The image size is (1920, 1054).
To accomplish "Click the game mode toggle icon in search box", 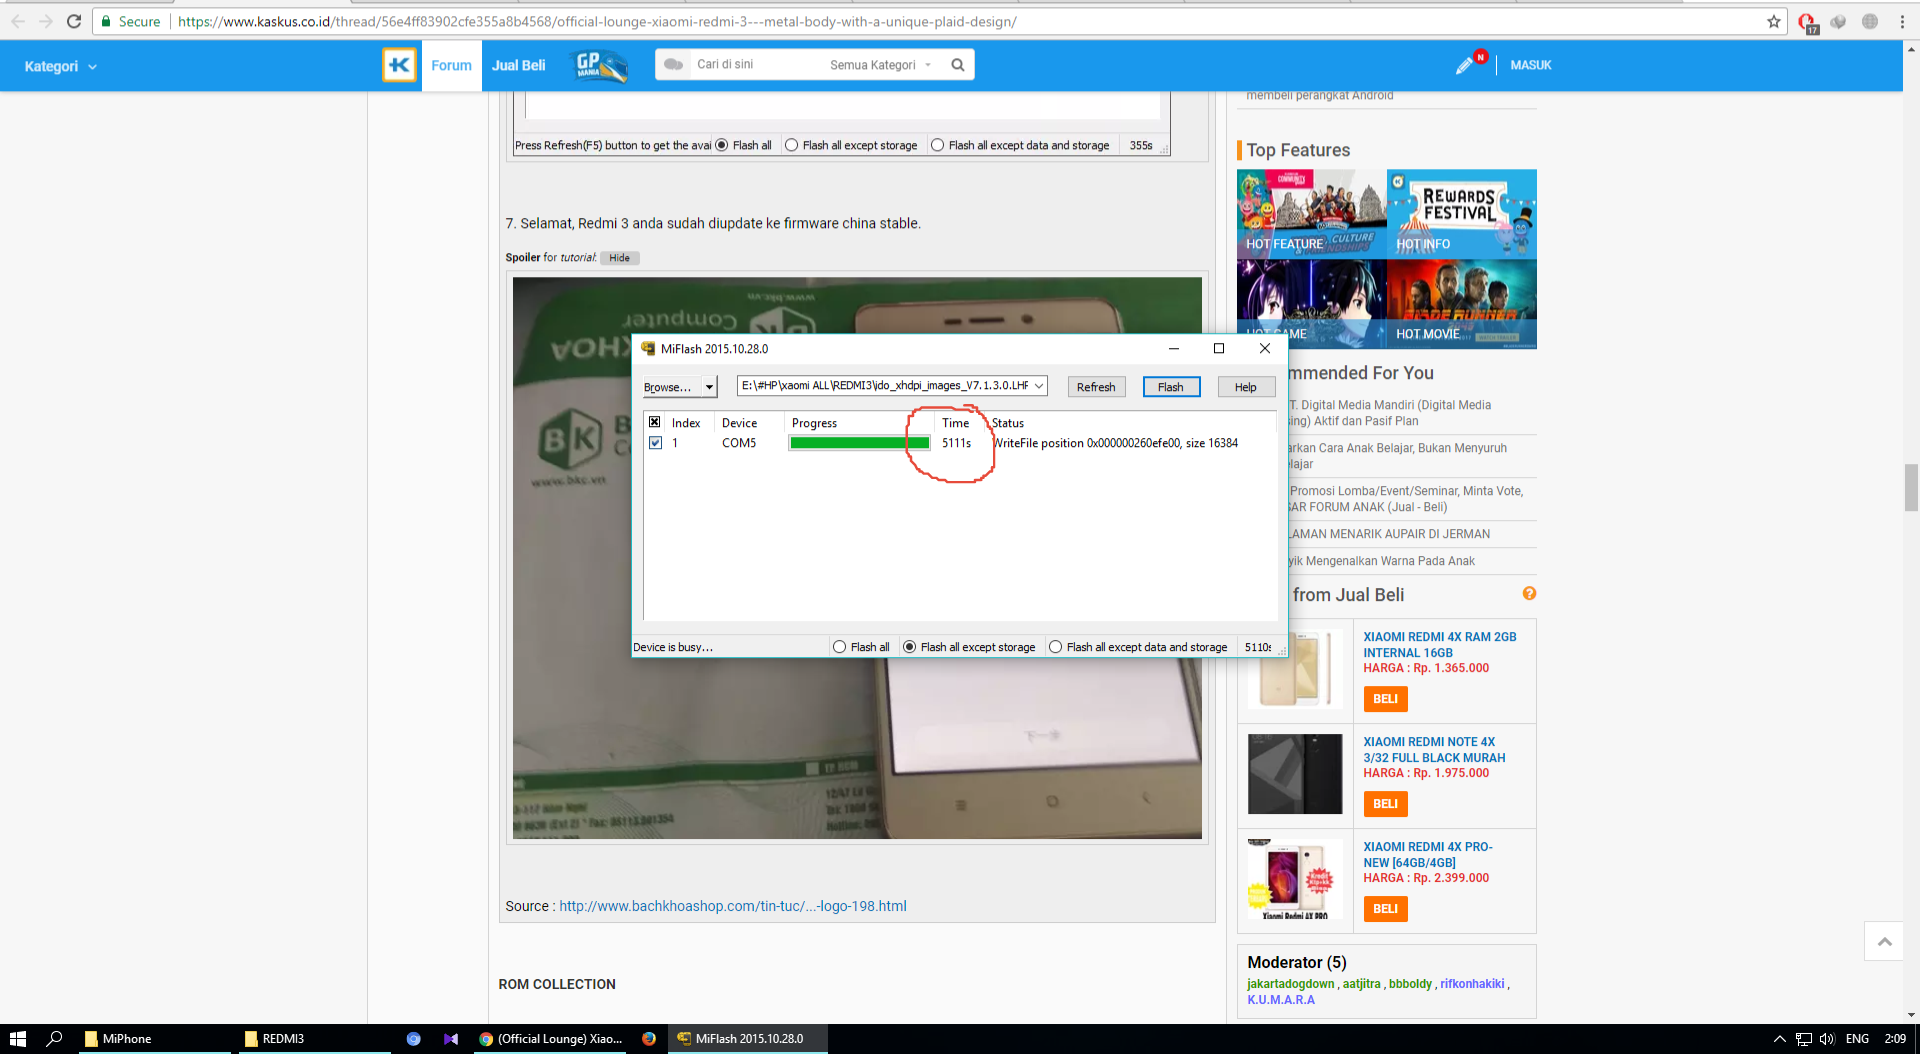I will coord(674,64).
